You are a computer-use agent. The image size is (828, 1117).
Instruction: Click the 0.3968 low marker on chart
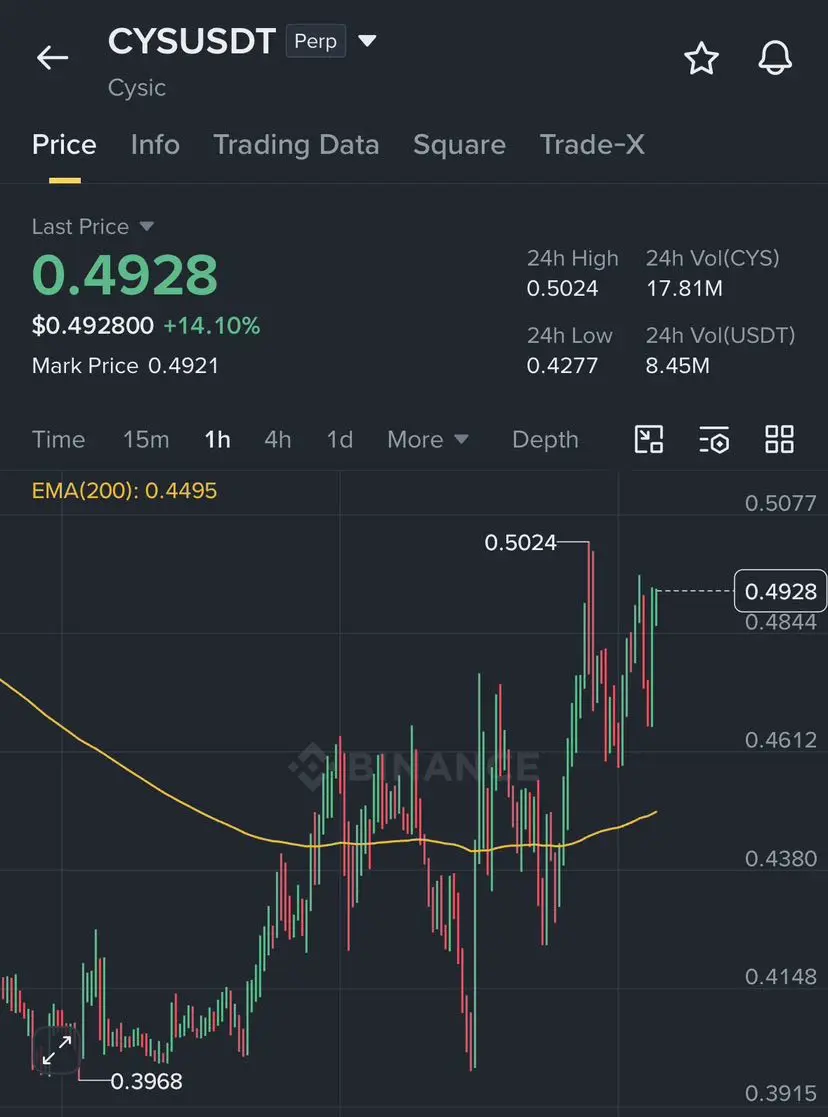click(146, 1081)
